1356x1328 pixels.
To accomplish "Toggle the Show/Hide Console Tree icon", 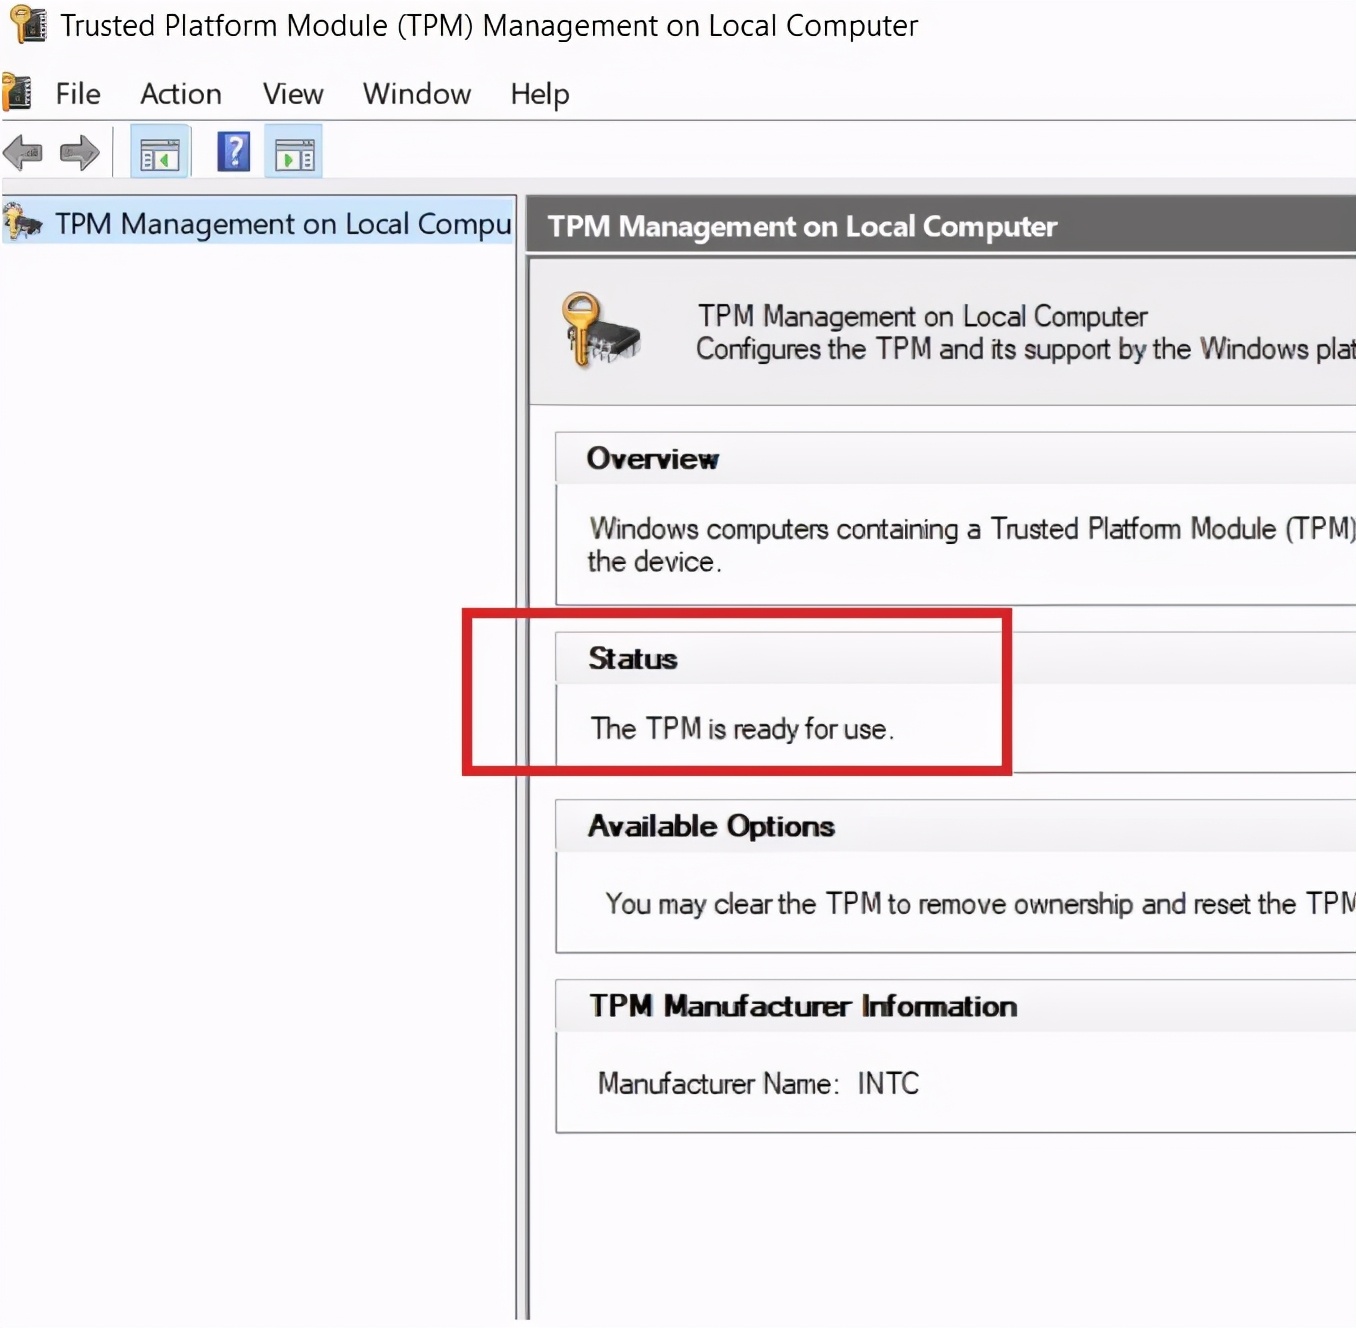I will point(160,153).
